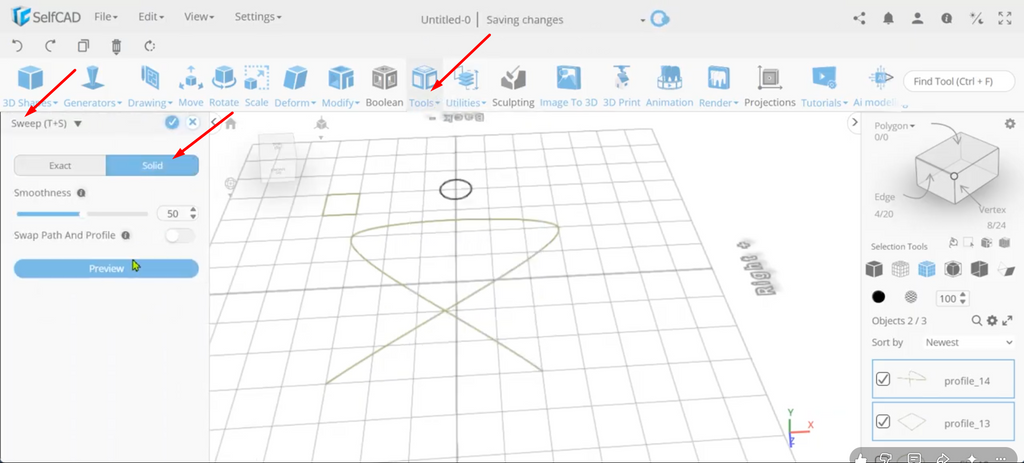This screenshot has height=463, width=1024.
Task: Open the Modify dropdown
Action: 341,85
